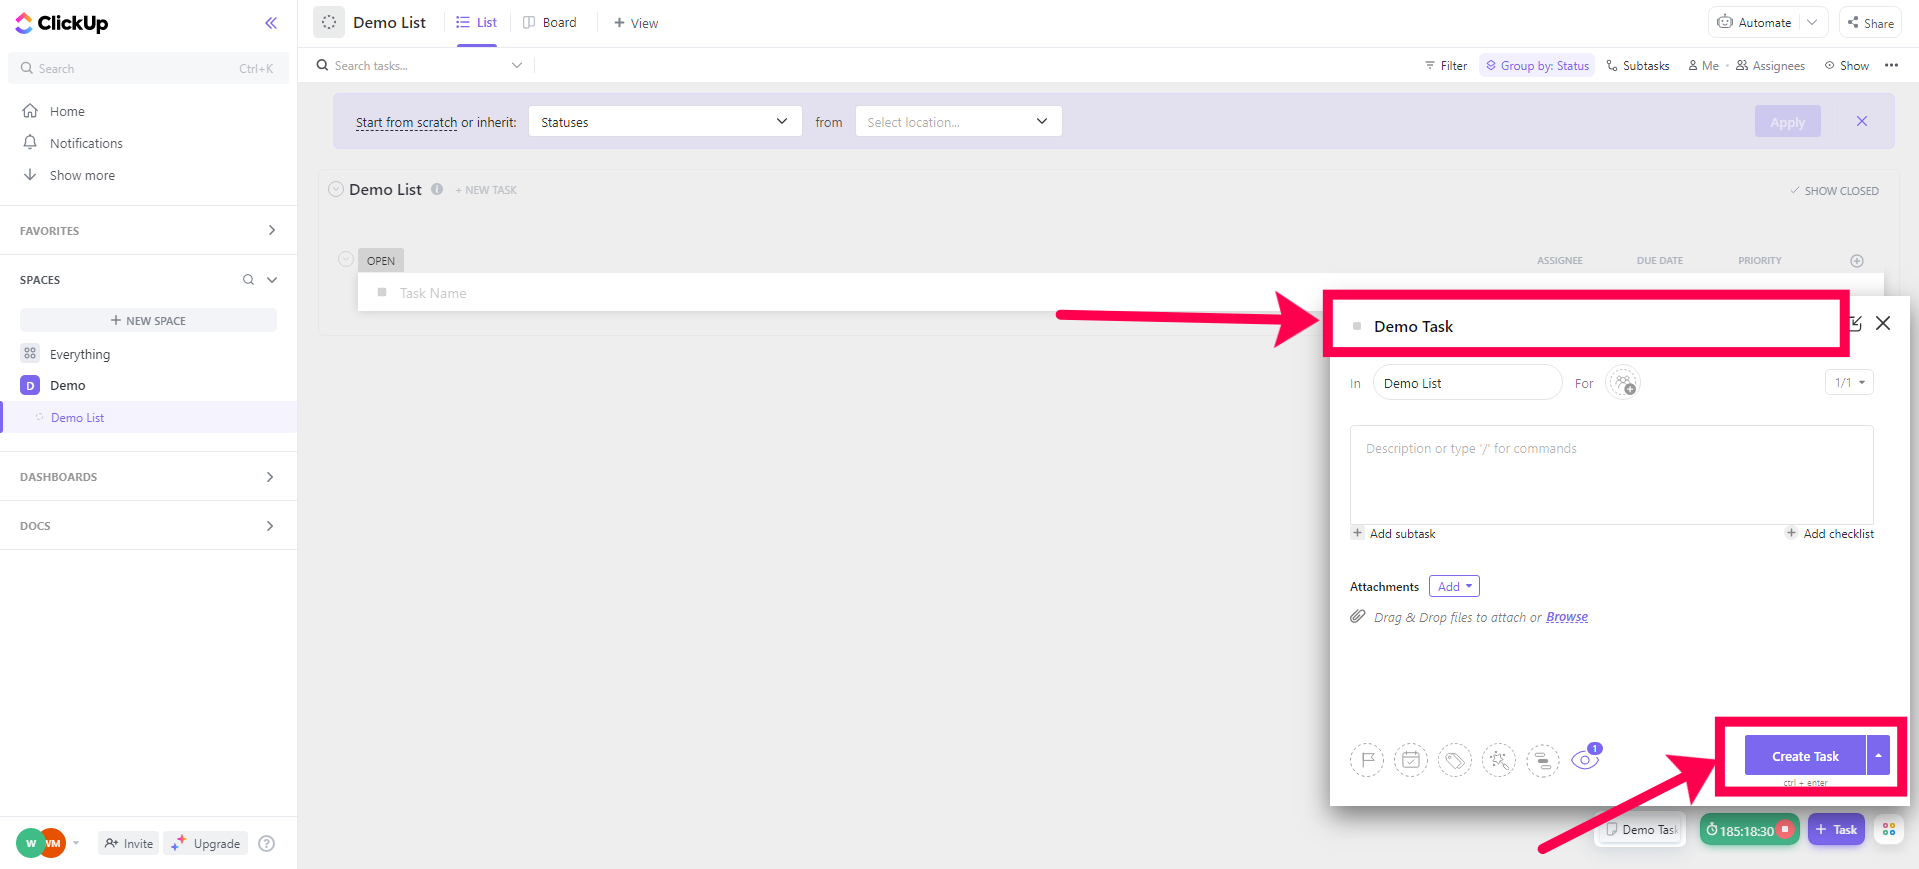Collapse the OPEN status group
The image size is (1919, 869).
click(x=346, y=259)
